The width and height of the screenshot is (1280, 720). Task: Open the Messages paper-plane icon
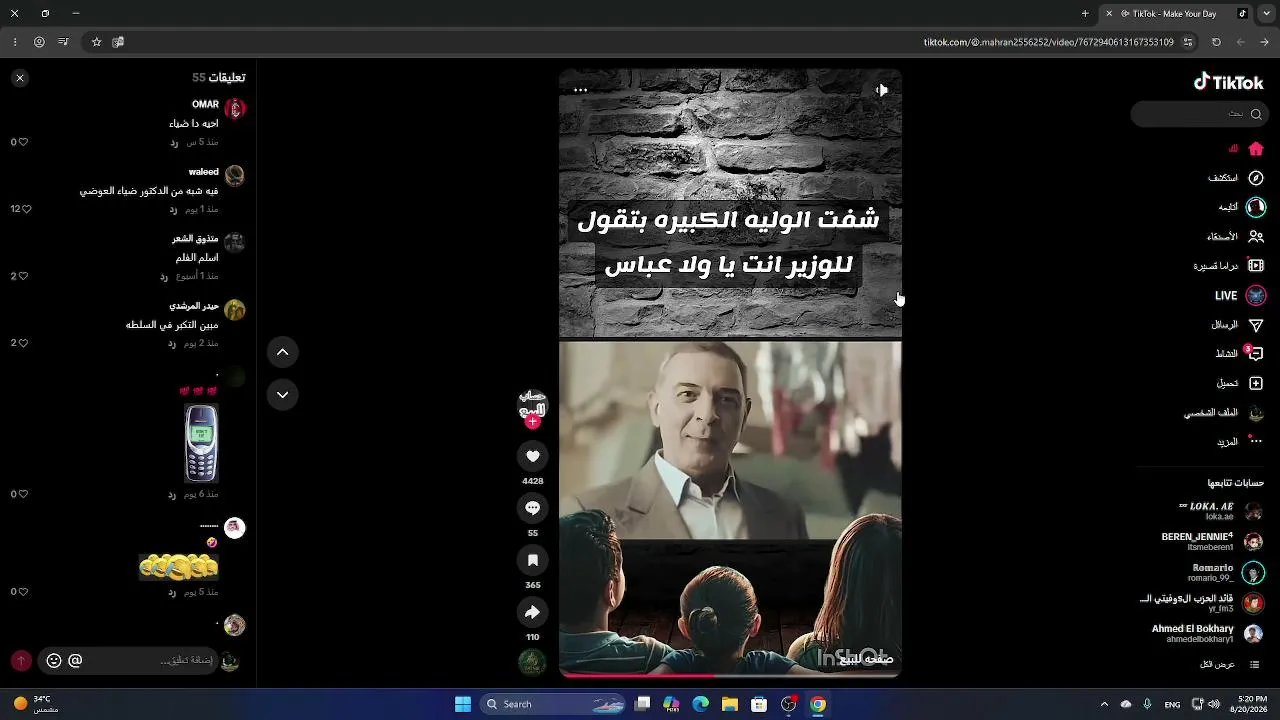pyautogui.click(x=1256, y=325)
